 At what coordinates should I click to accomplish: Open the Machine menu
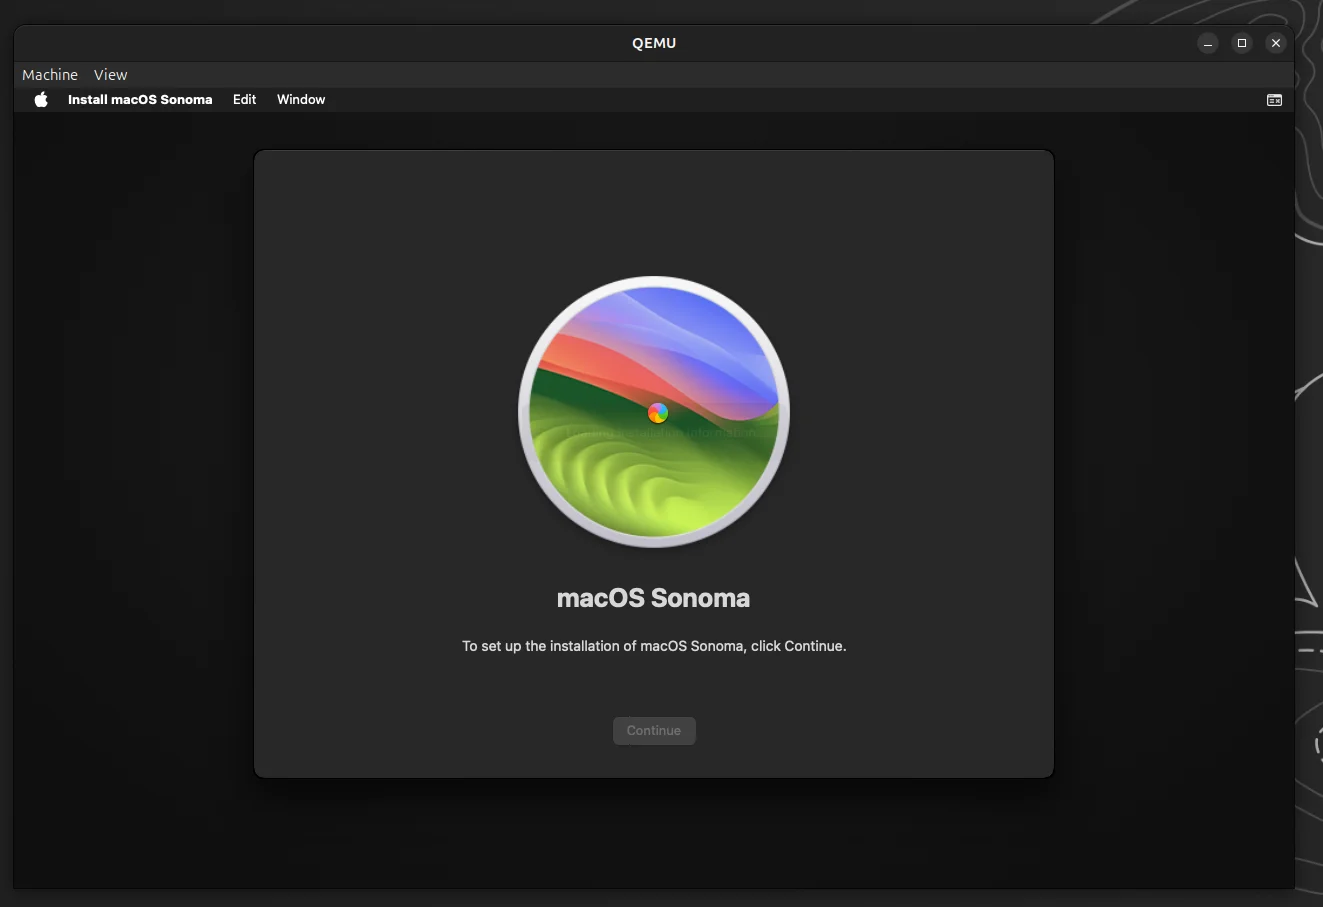(49, 74)
